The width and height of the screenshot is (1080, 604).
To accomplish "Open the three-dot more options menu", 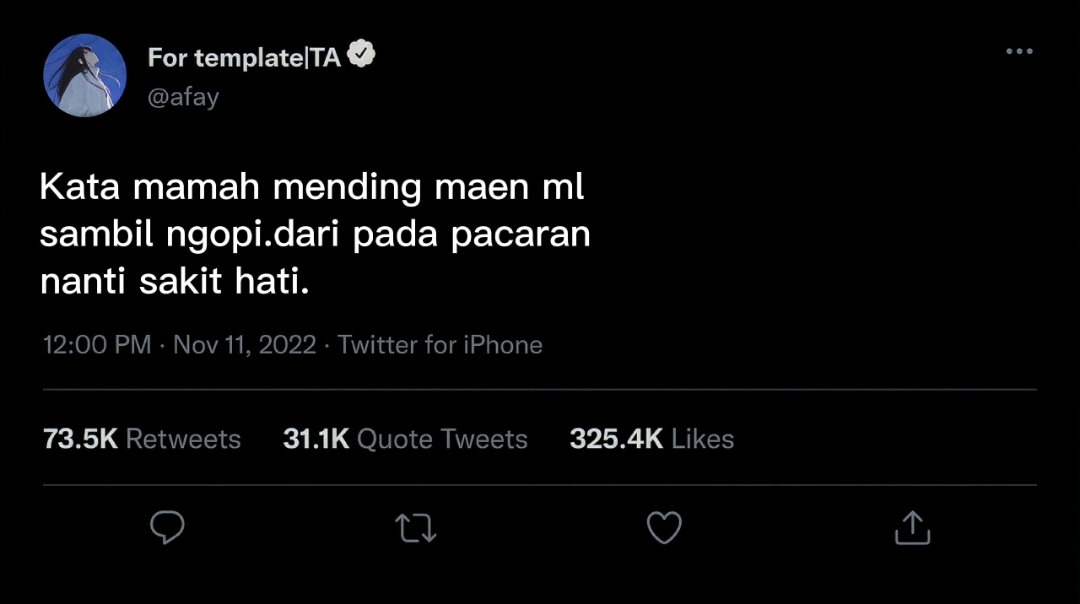I will pyautogui.click(x=1019, y=52).
